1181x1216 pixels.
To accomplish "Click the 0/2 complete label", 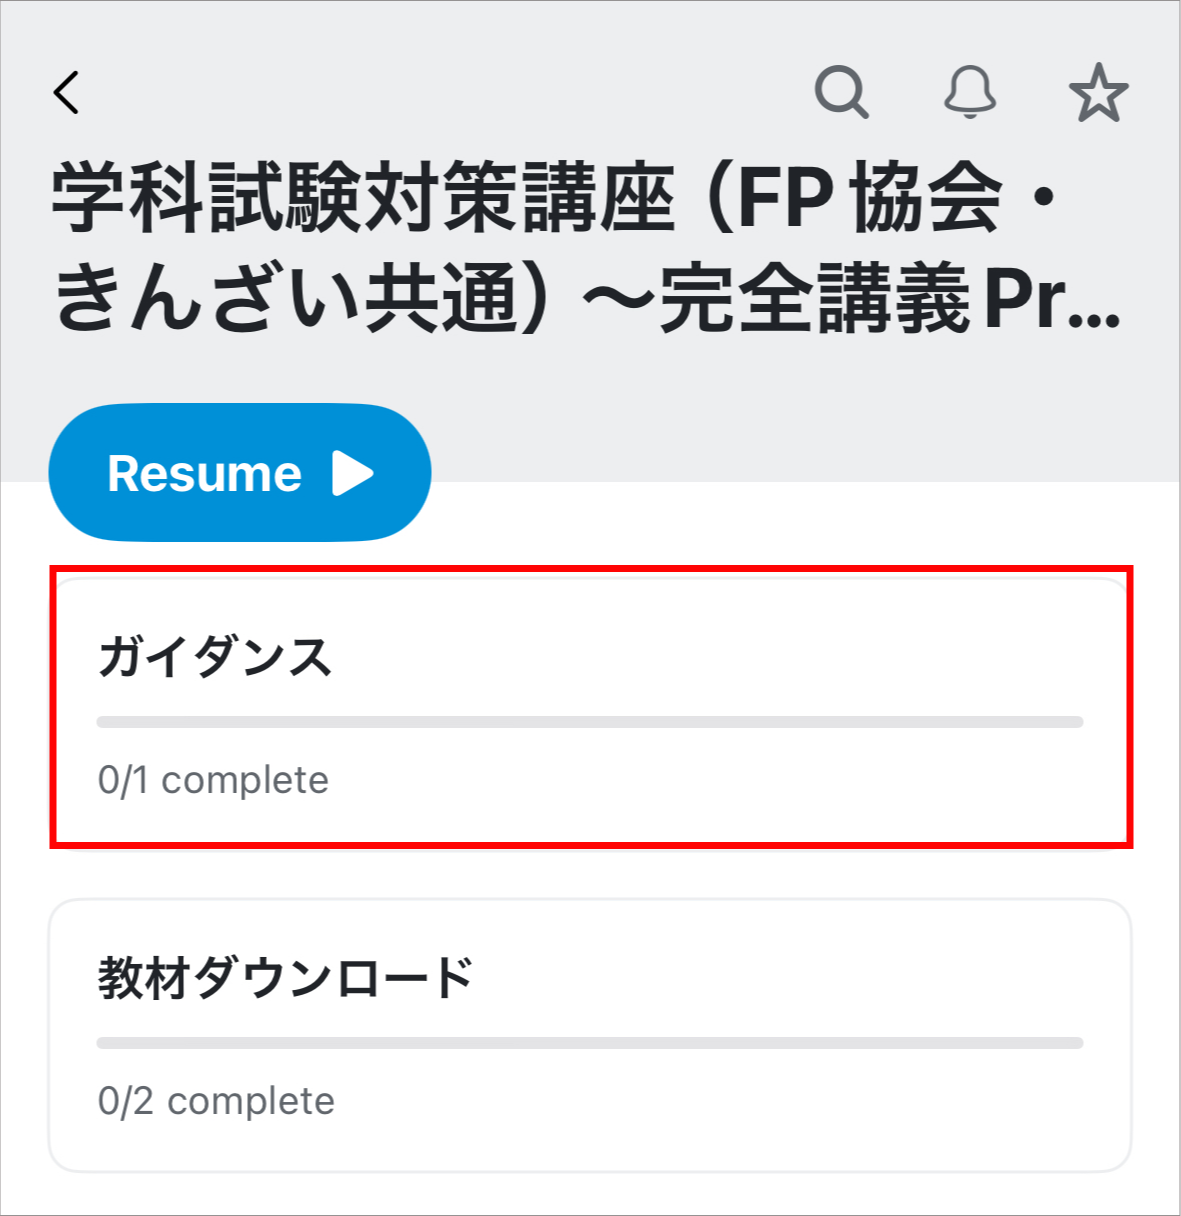I will pos(216,1101).
